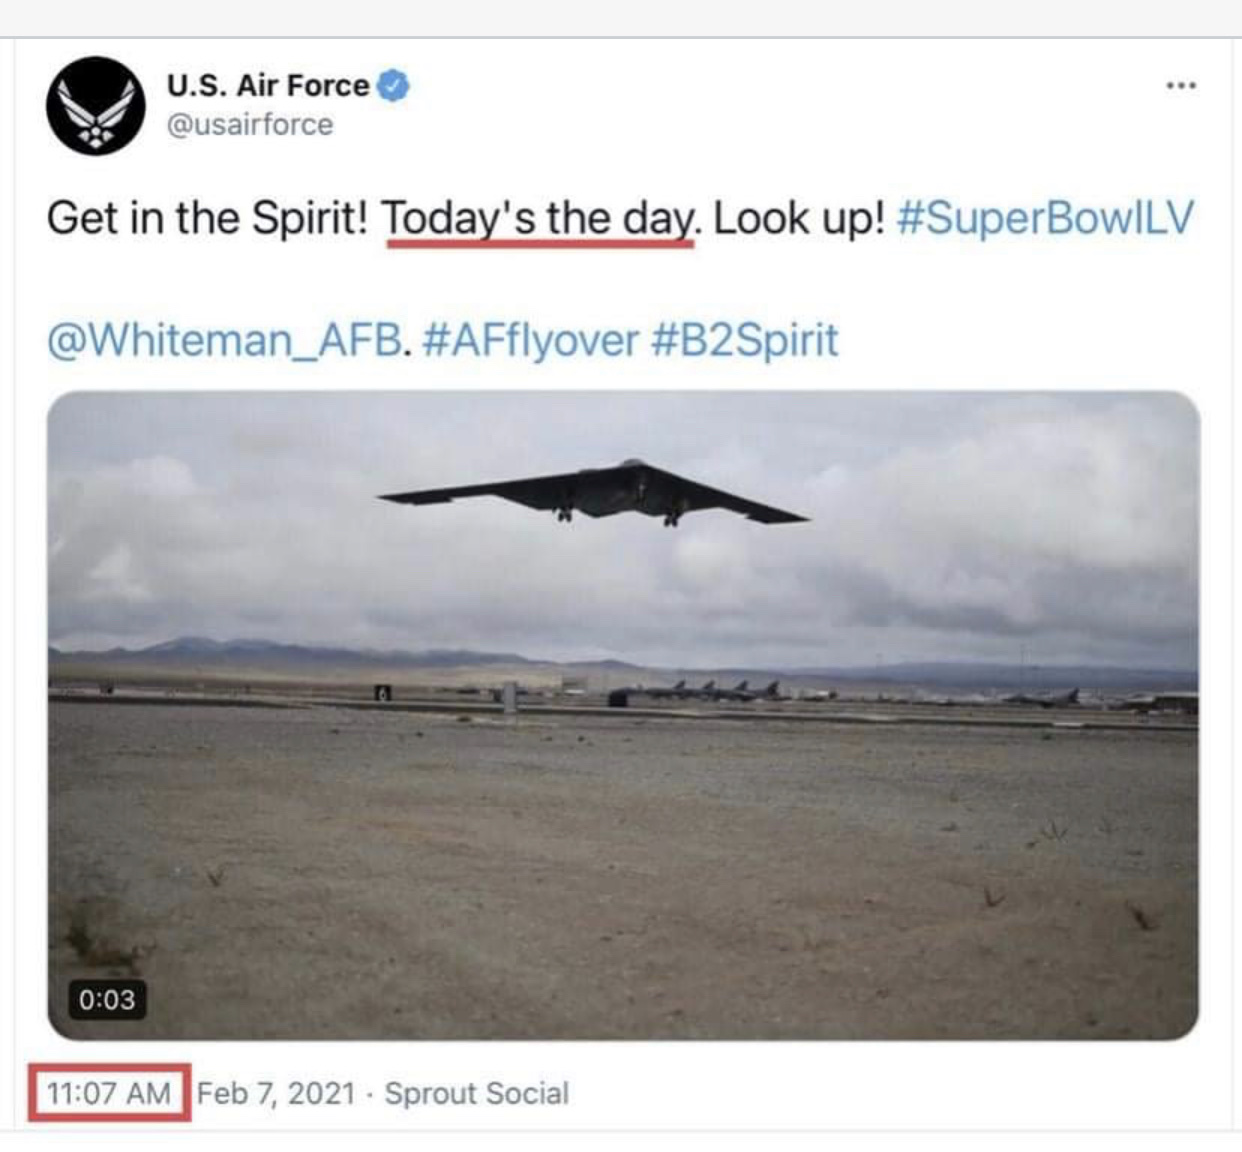Click the blue verified badge icon
Screen dimensions: 1242x1152
click(x=393, y=86)
